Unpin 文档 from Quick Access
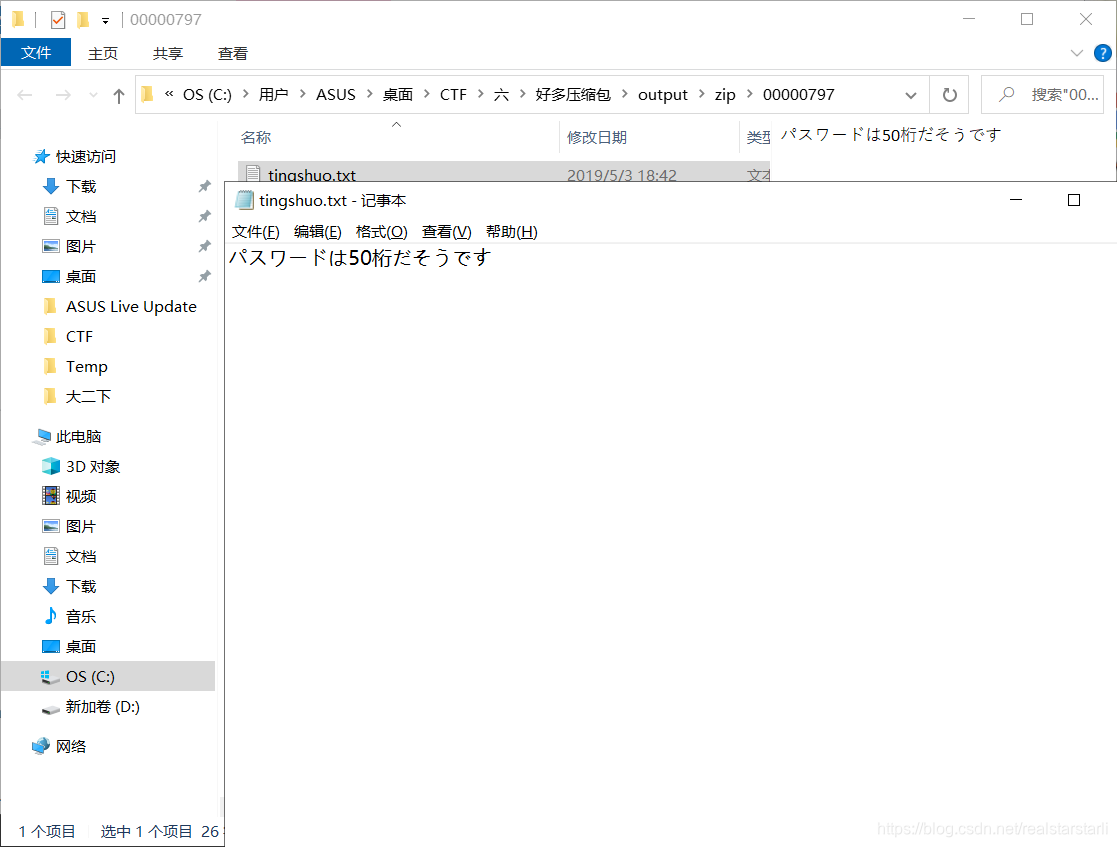The width and height of the screenshot is (1117, 847). tap(203, 216)
